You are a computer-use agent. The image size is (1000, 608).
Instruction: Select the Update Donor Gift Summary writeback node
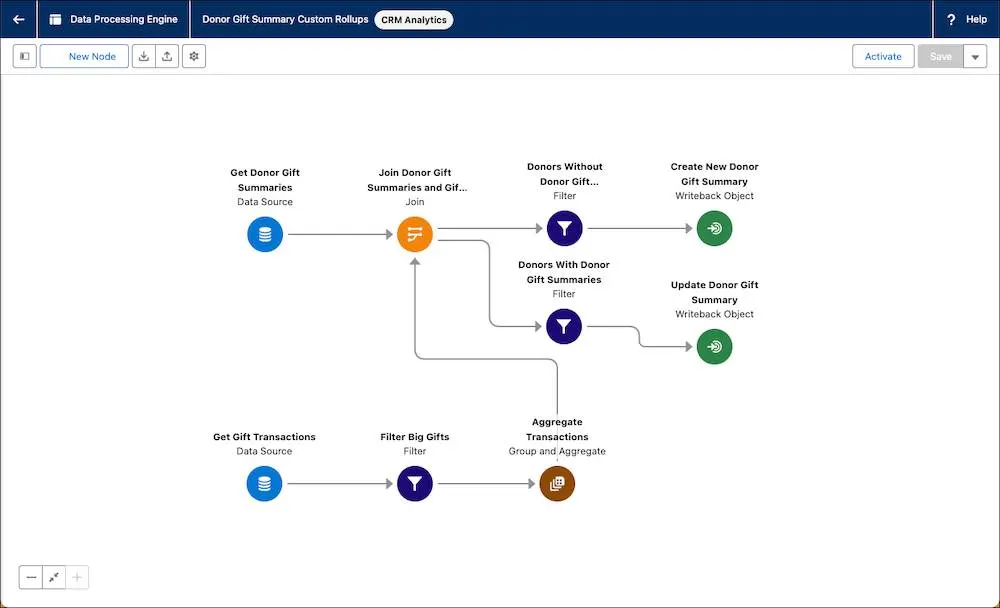coord(714,346)
